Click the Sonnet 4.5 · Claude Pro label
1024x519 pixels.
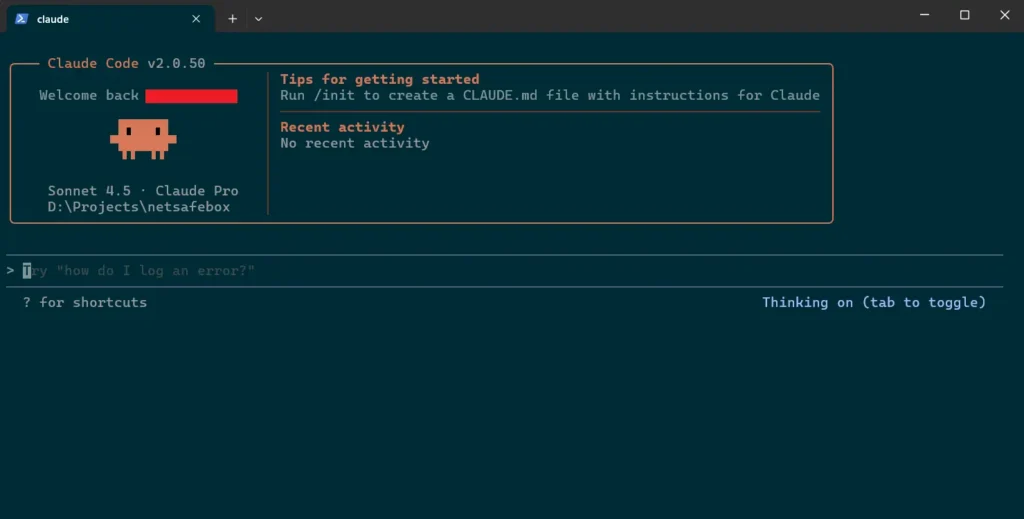143,190
